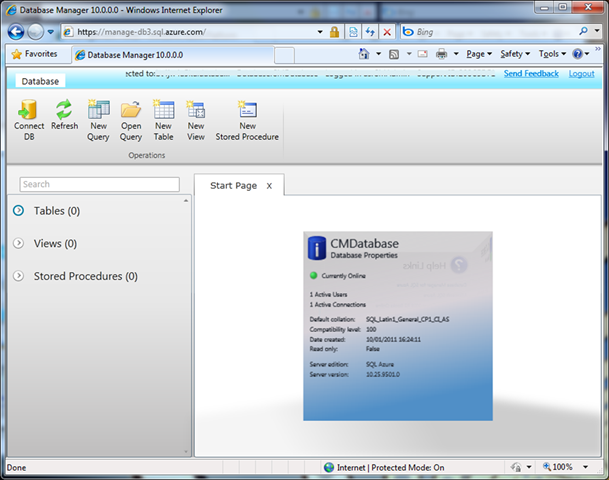Select the Database ribbon tab
The width and height of the screenshot is (609, 480).
[40, 81]
